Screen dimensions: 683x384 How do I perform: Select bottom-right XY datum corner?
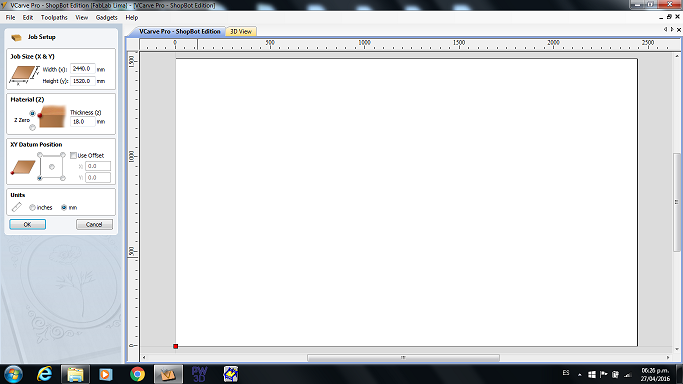click(63, 178)
